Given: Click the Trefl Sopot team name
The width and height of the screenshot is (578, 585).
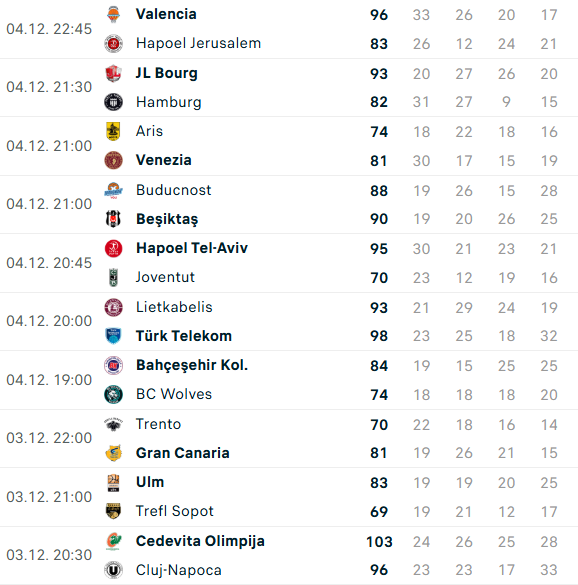Looking at the screenshot, I should pyautogui.click(x=175, y=511).
